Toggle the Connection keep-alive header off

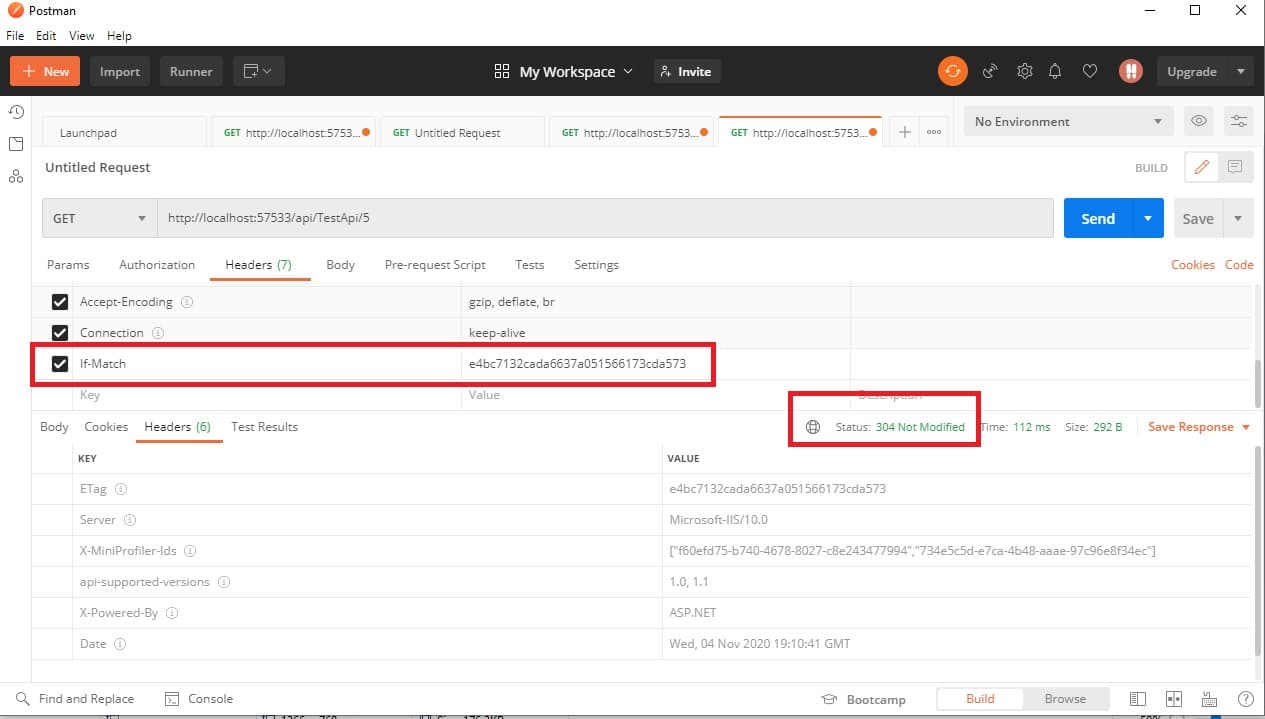pyautogui.click(x=60, y=332)
